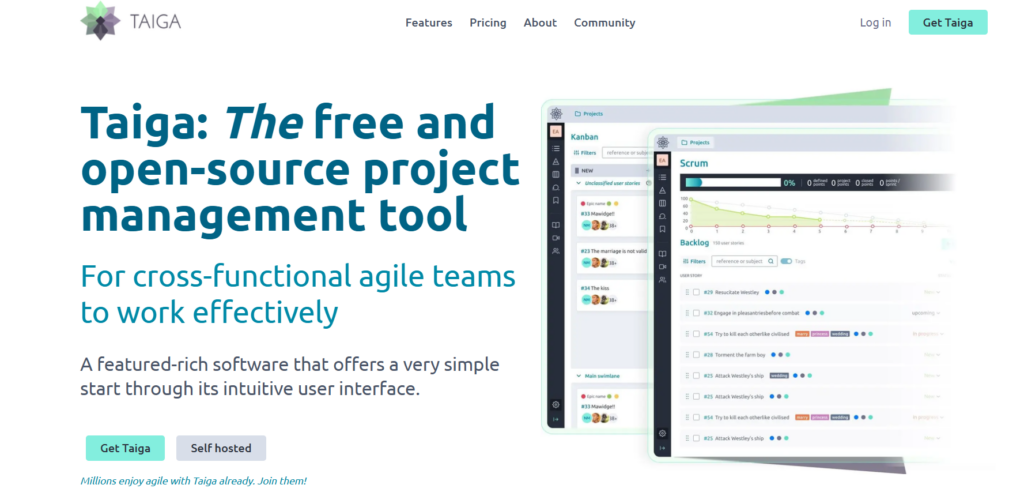1024x496 pixels.
Task: Open the Community menu item
Action: [x=604, y=23]
